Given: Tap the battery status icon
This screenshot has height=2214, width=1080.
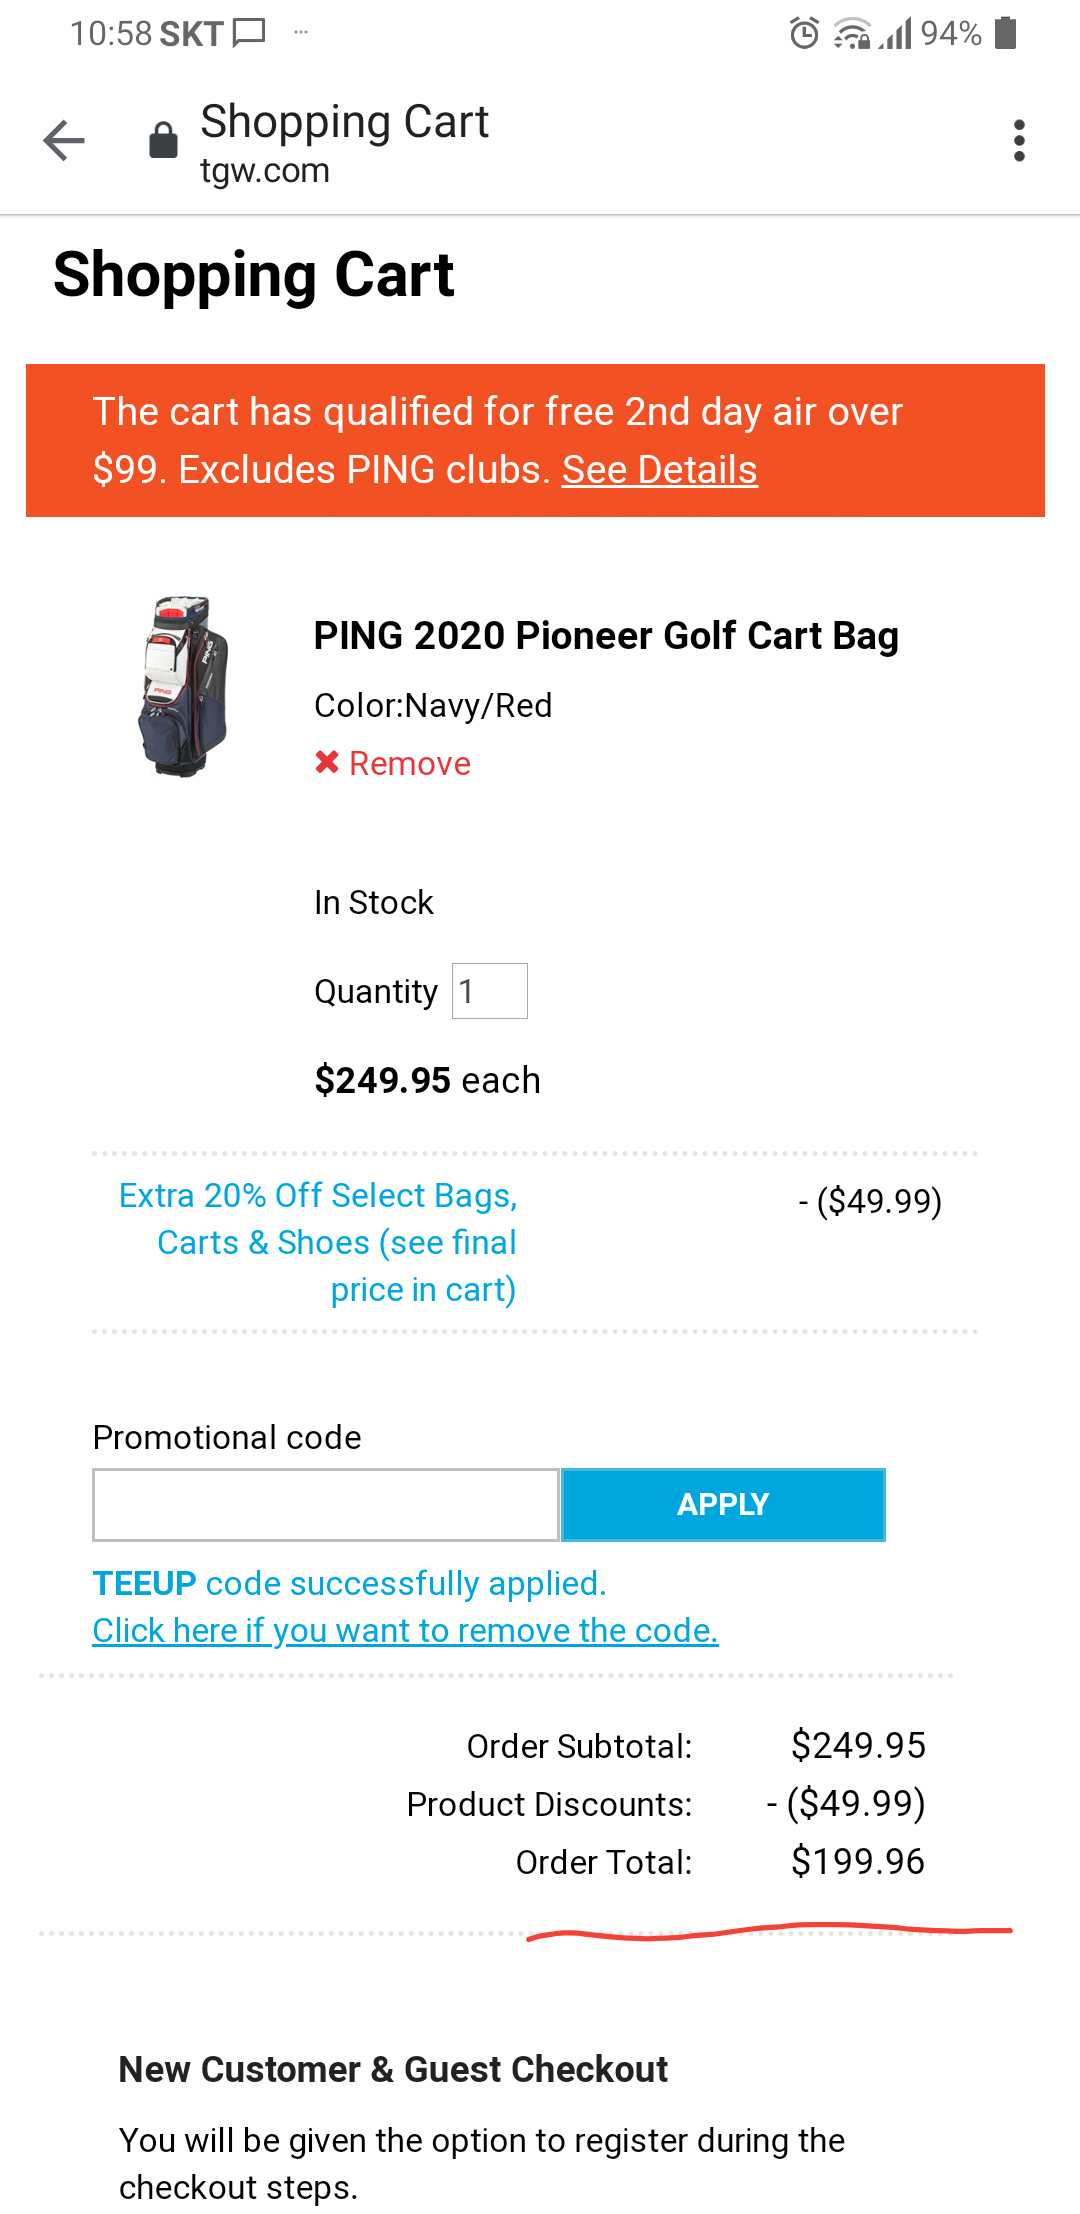Looking at the screenshot, I should 1006,33.
